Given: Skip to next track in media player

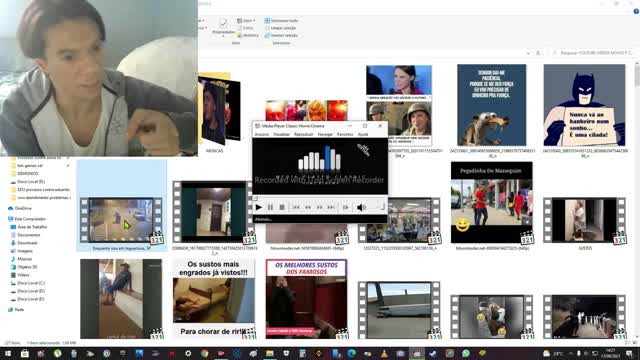Looking at the screenshot, I should pyautogui.click(x=331, y=207).
